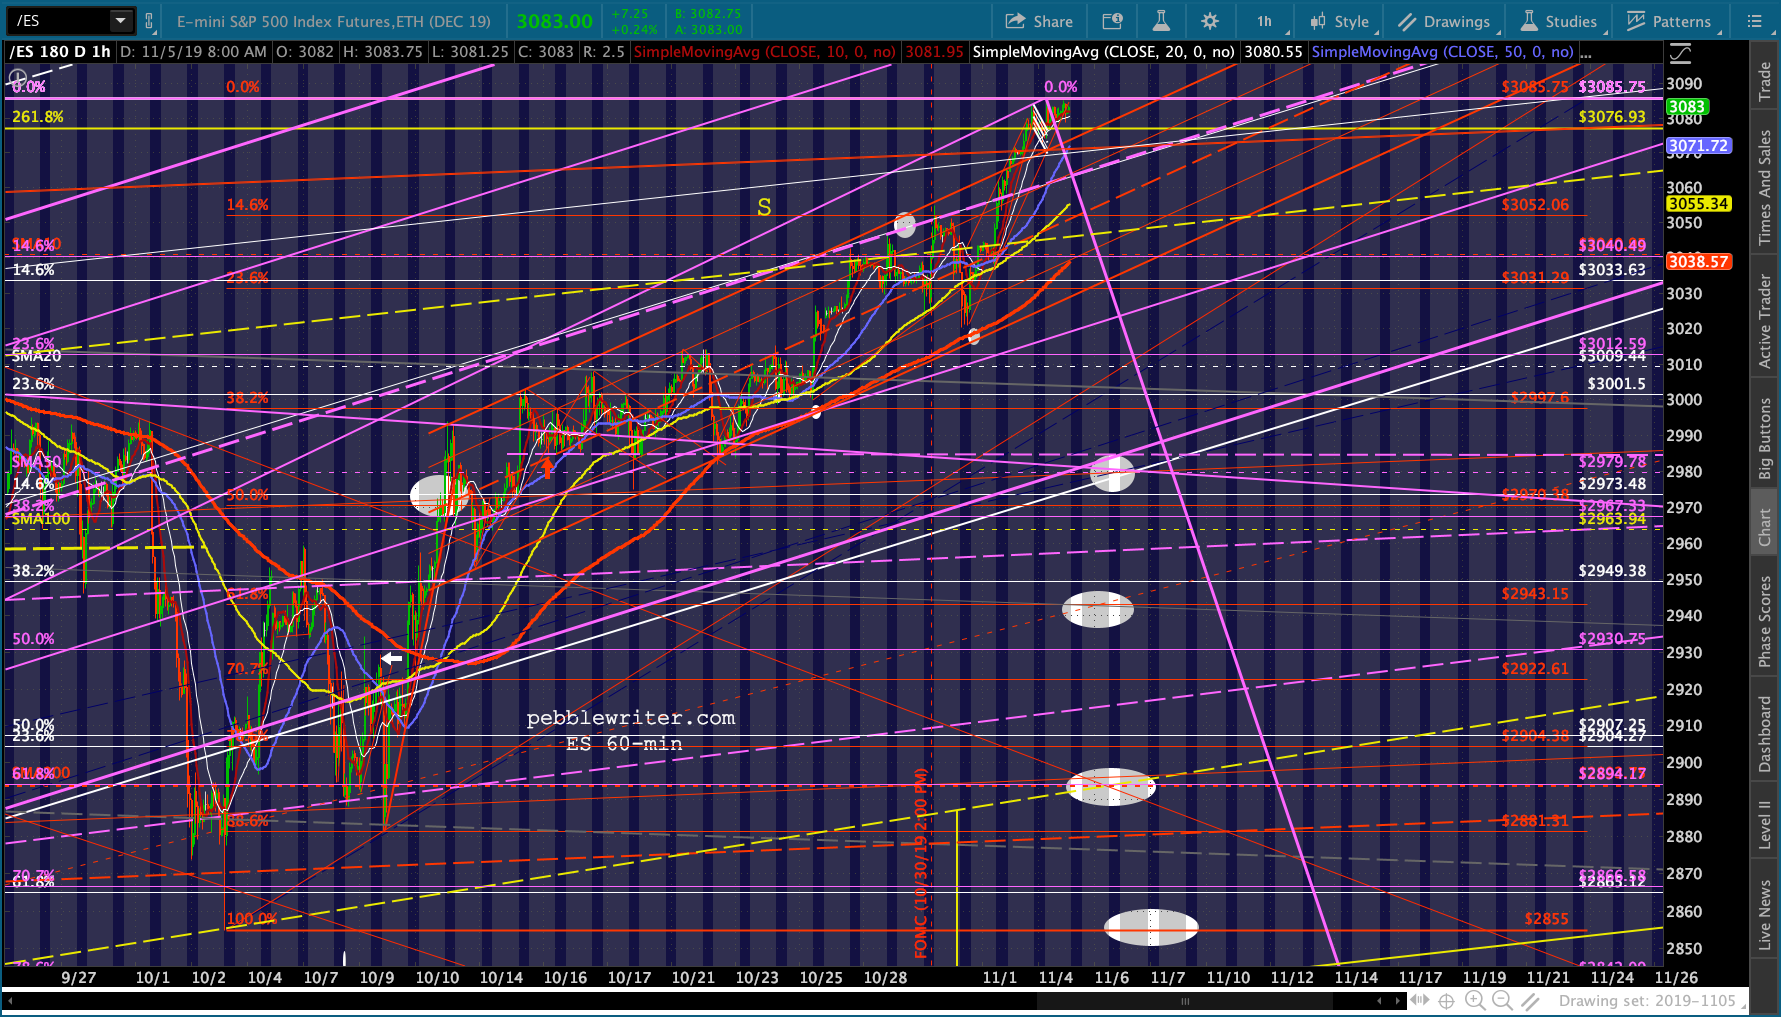Viewport: 1781px width, 1017px height.
Task: Open the Style menu
Action: (x=1340, y=21)
